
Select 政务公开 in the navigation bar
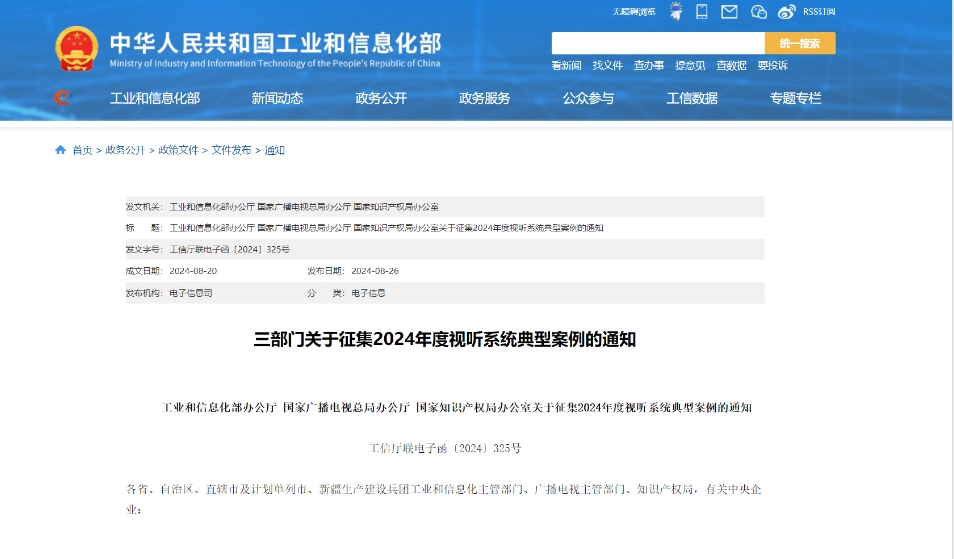(x=381, y=98)
